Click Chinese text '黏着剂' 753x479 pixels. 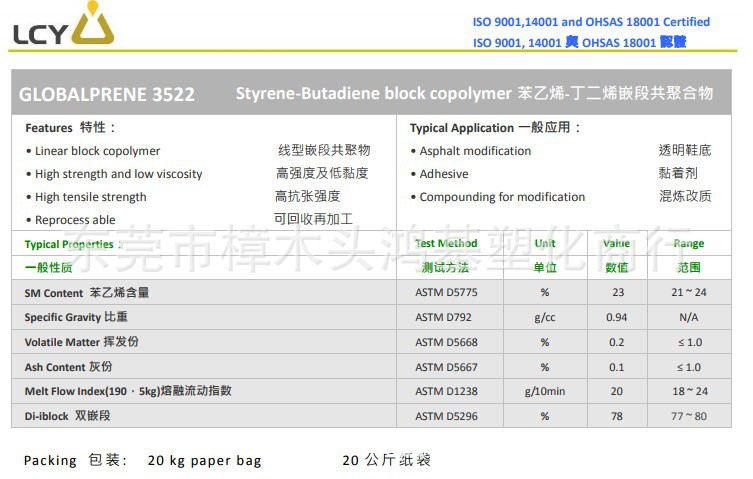[x=678, y=173]
